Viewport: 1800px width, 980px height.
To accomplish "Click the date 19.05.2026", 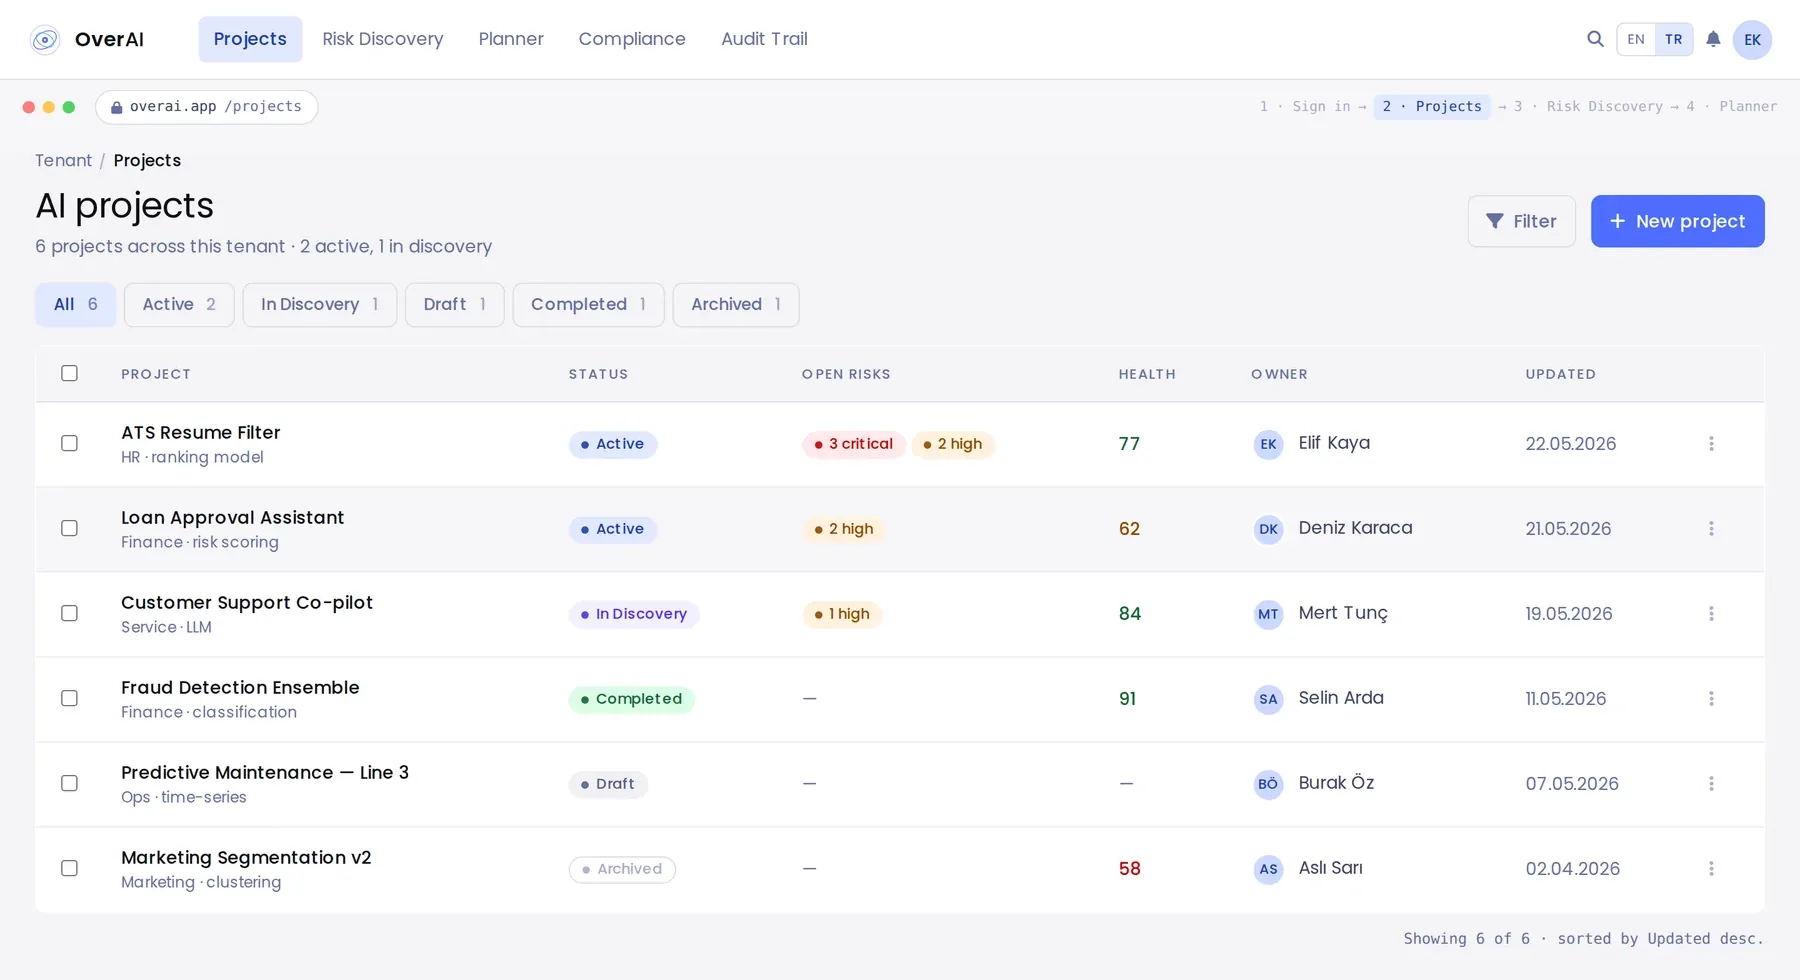I will tap(1568, 614).
